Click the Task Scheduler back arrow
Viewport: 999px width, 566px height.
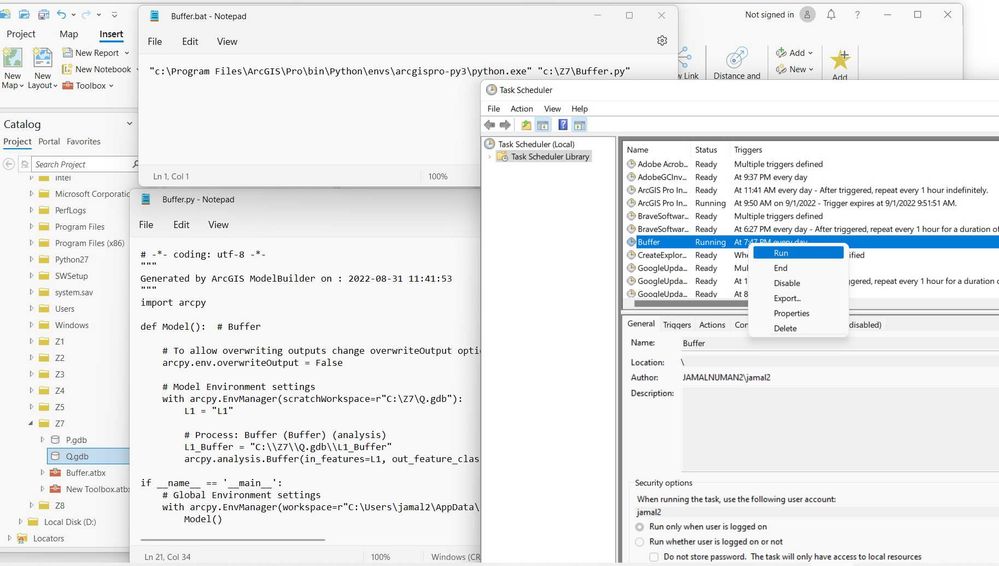[489, 125]
